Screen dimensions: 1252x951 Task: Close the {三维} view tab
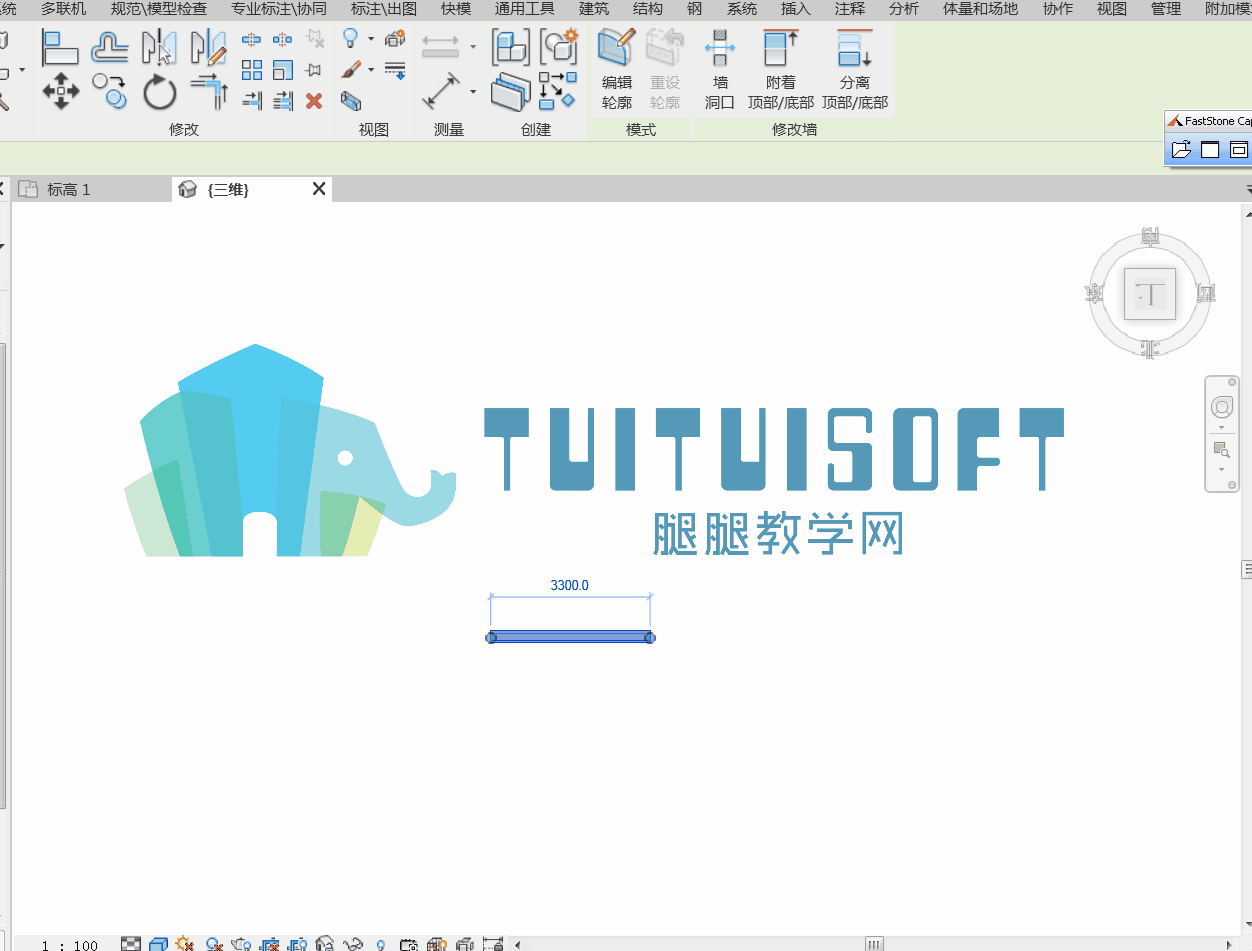pyautogui.click(x=319, y=188)
